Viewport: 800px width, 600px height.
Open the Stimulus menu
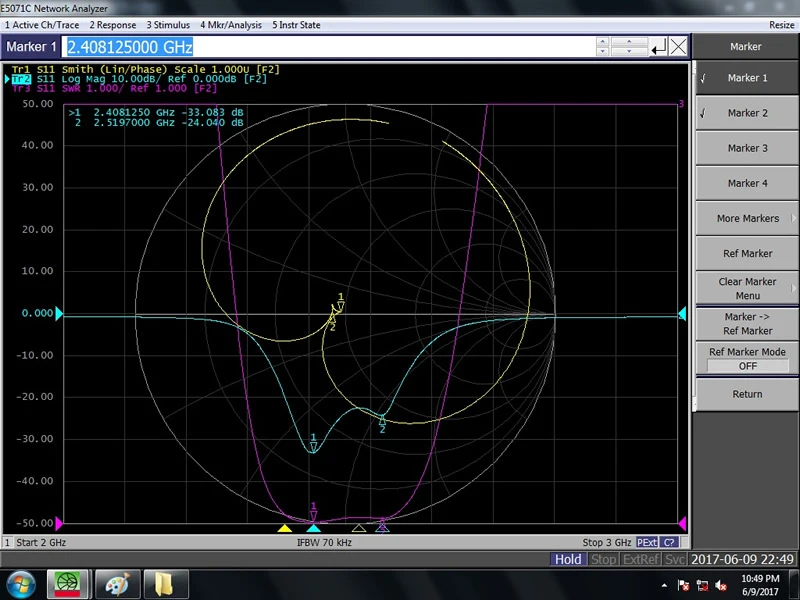tap(168, 25)
